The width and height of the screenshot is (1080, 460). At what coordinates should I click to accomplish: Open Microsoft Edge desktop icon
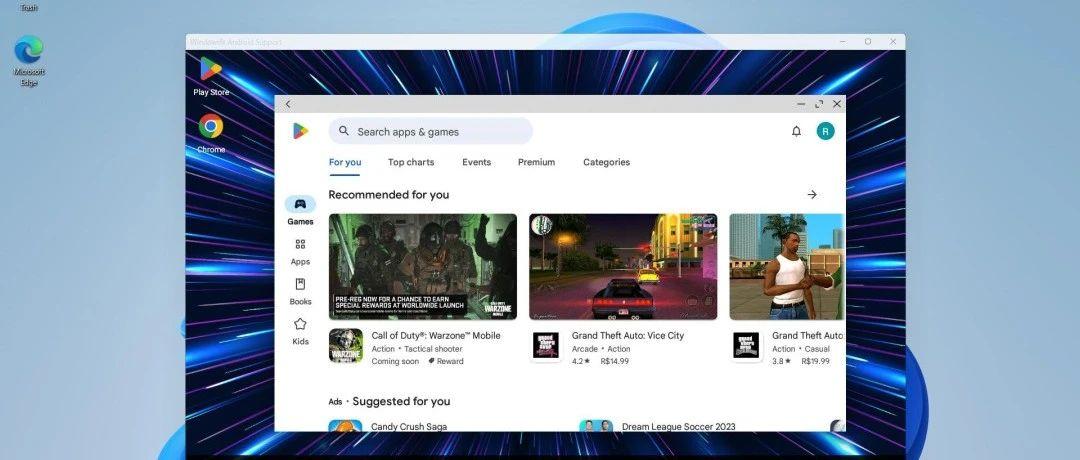tap(29, 61)
